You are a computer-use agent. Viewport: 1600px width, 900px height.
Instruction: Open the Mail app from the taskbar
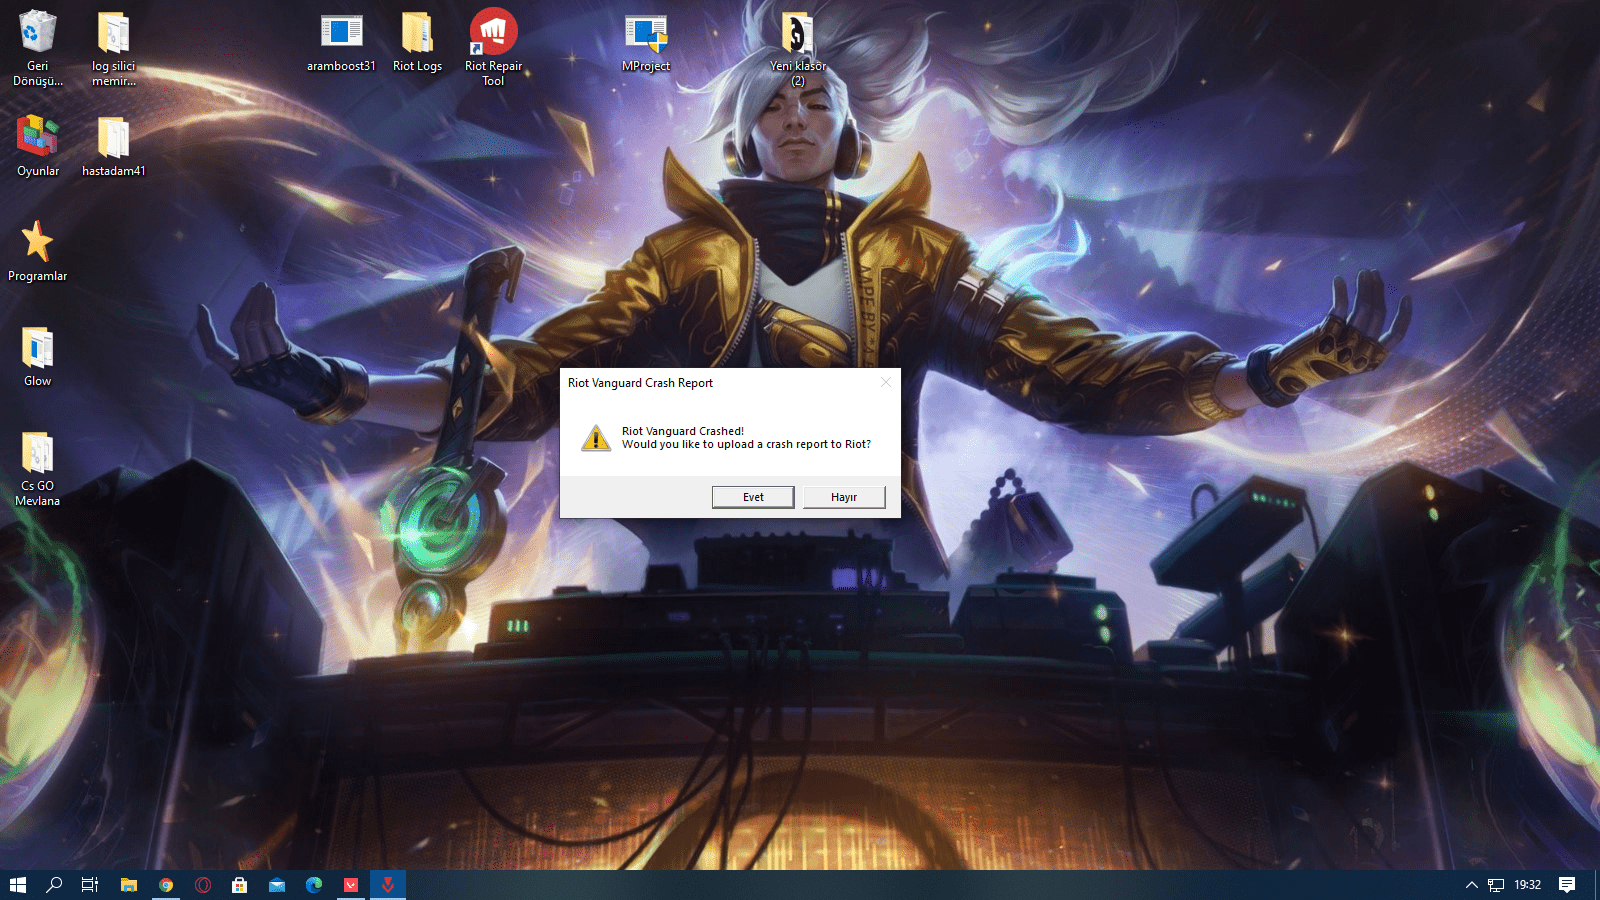277,885
